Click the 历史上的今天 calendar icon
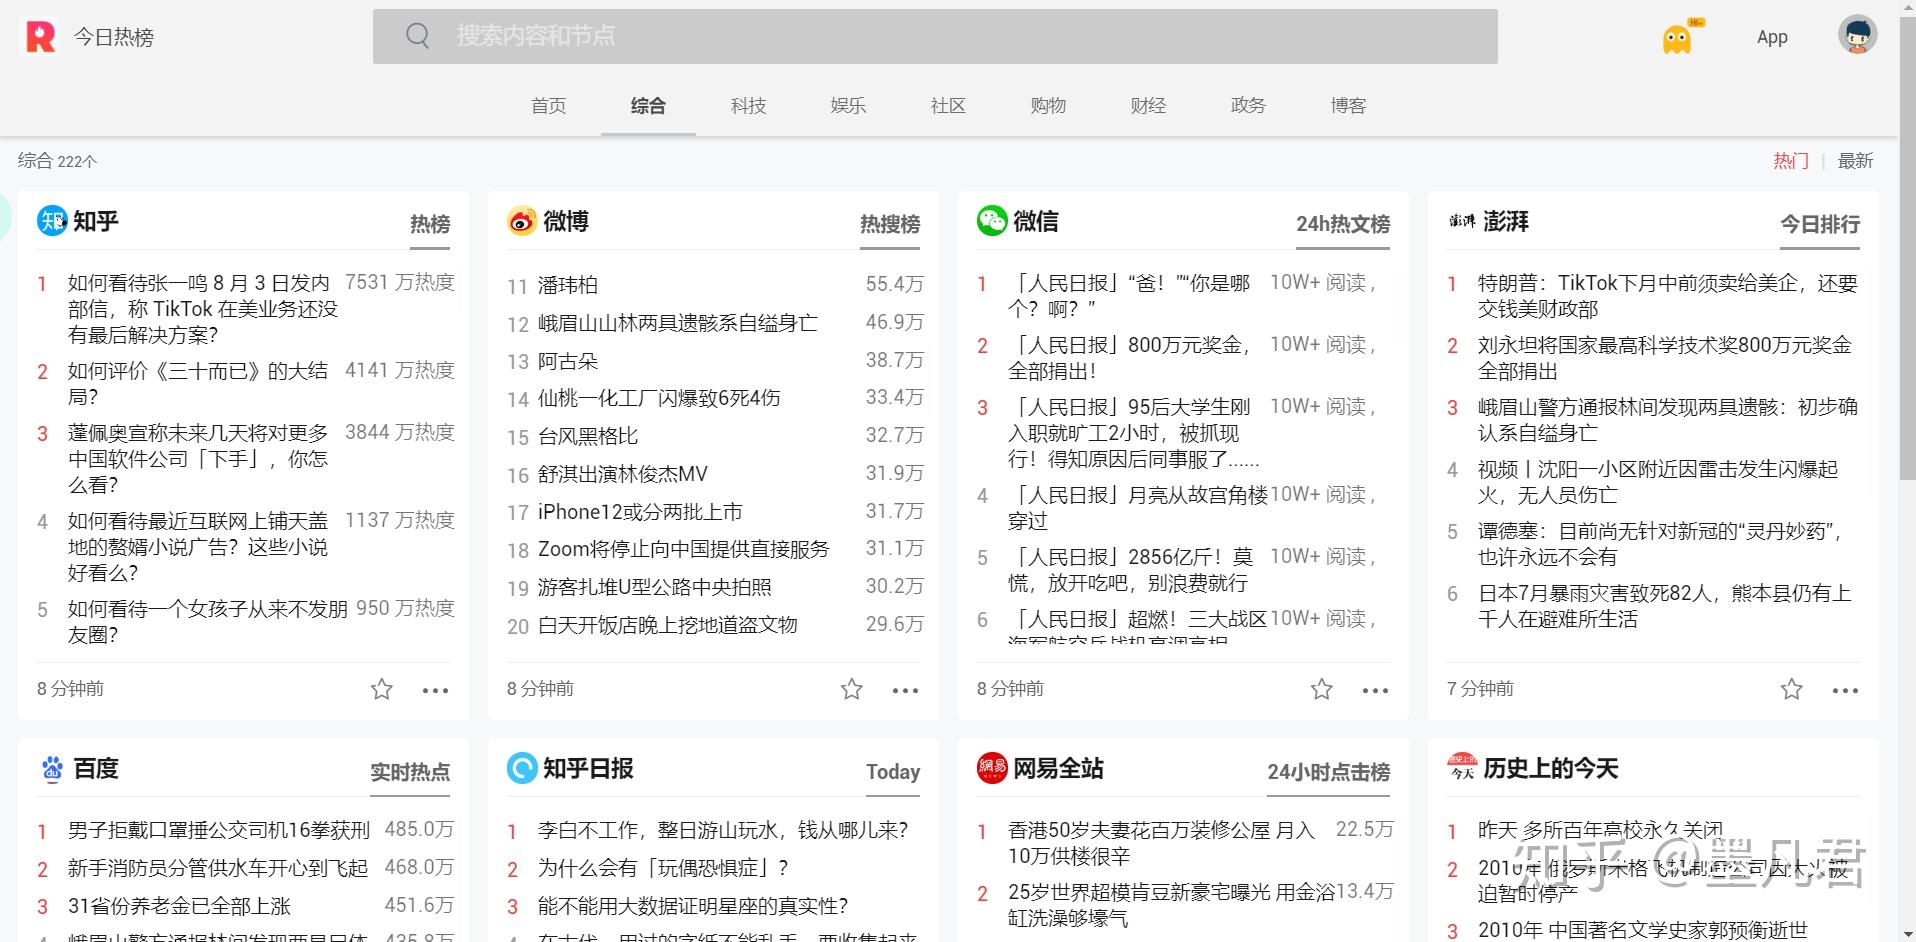 coord(1462,768)
